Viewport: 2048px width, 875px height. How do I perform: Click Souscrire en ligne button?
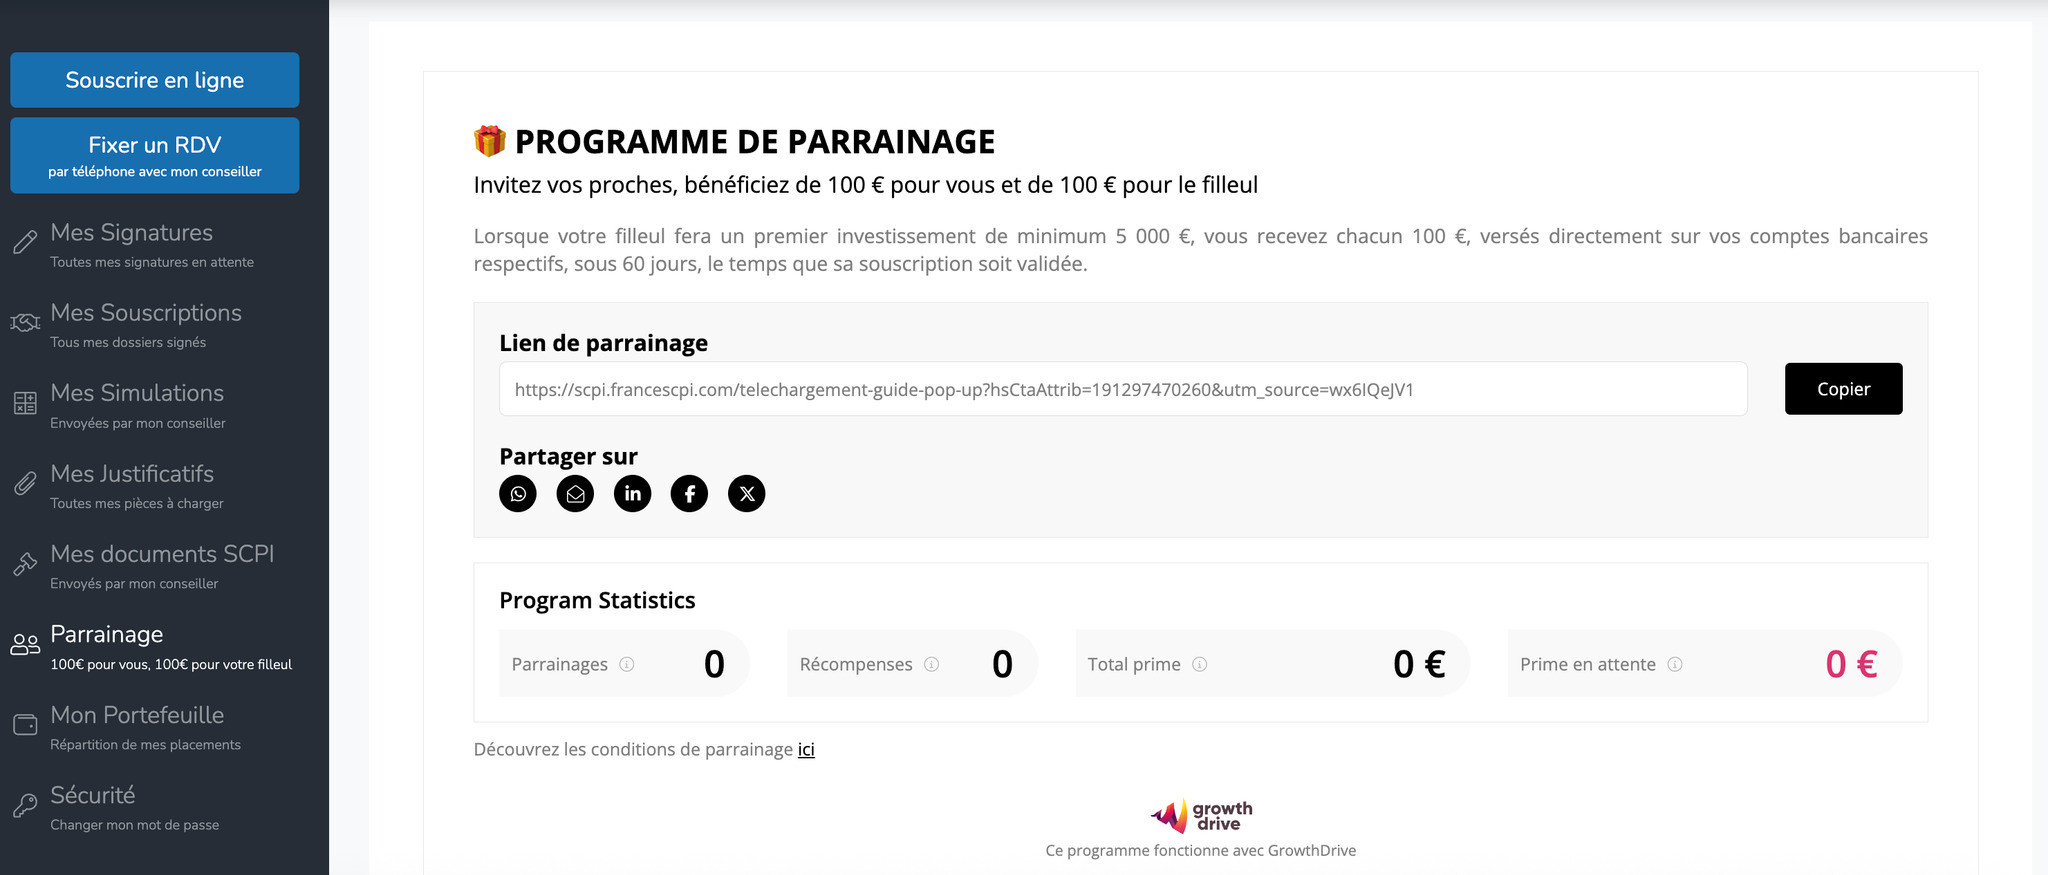155,80
